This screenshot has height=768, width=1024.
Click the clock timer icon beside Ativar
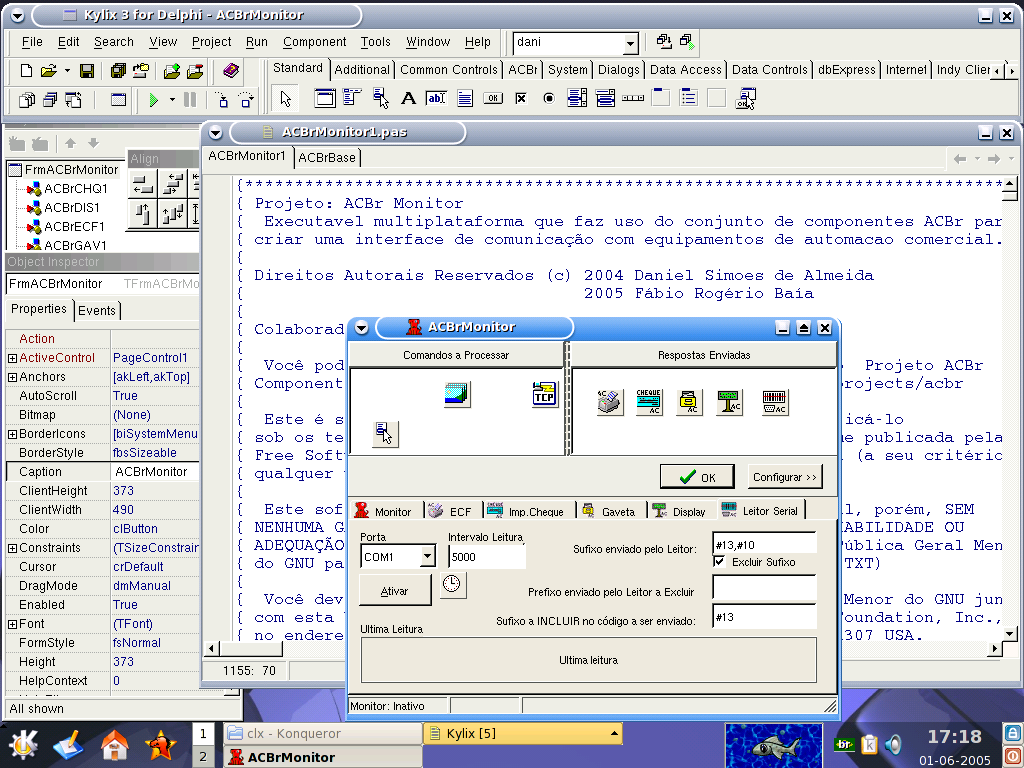(453, 585)
